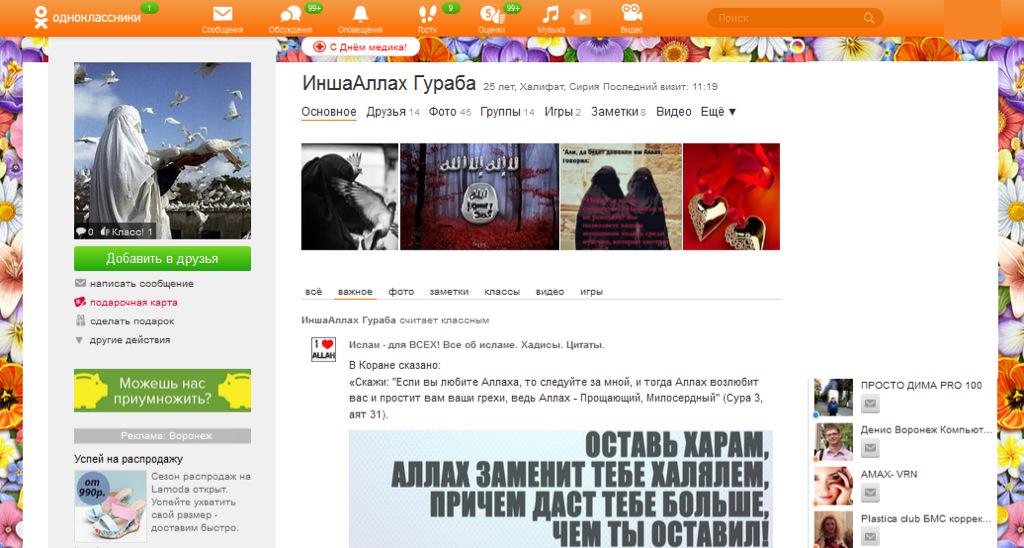Image resolution: width=1024 pixels, height=548 pixels.
Task: Open red forest photo thumbnail
Action: [x=479, y=197]
